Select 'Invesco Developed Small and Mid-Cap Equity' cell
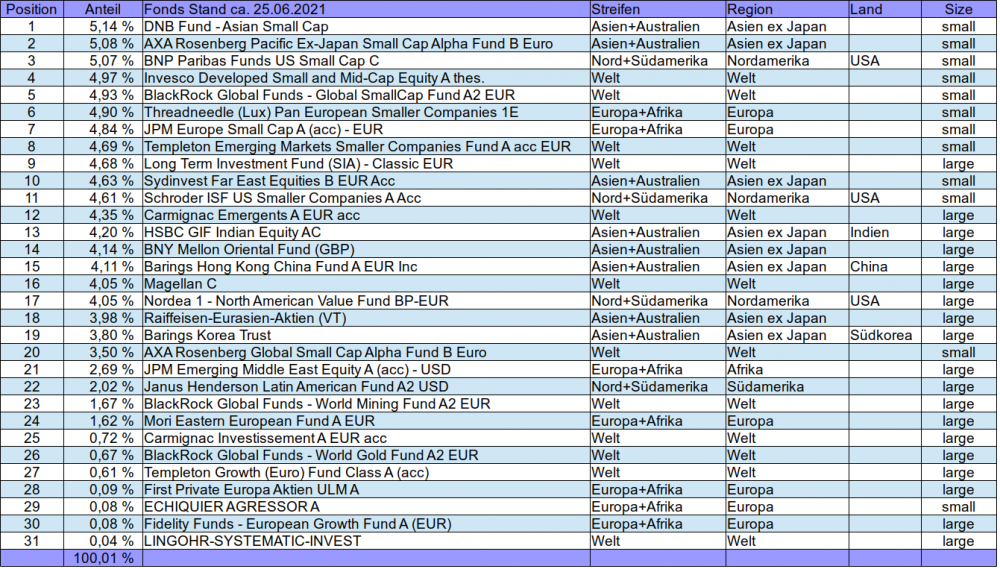This screenshot has width=1000, height=569. point(366,78)
